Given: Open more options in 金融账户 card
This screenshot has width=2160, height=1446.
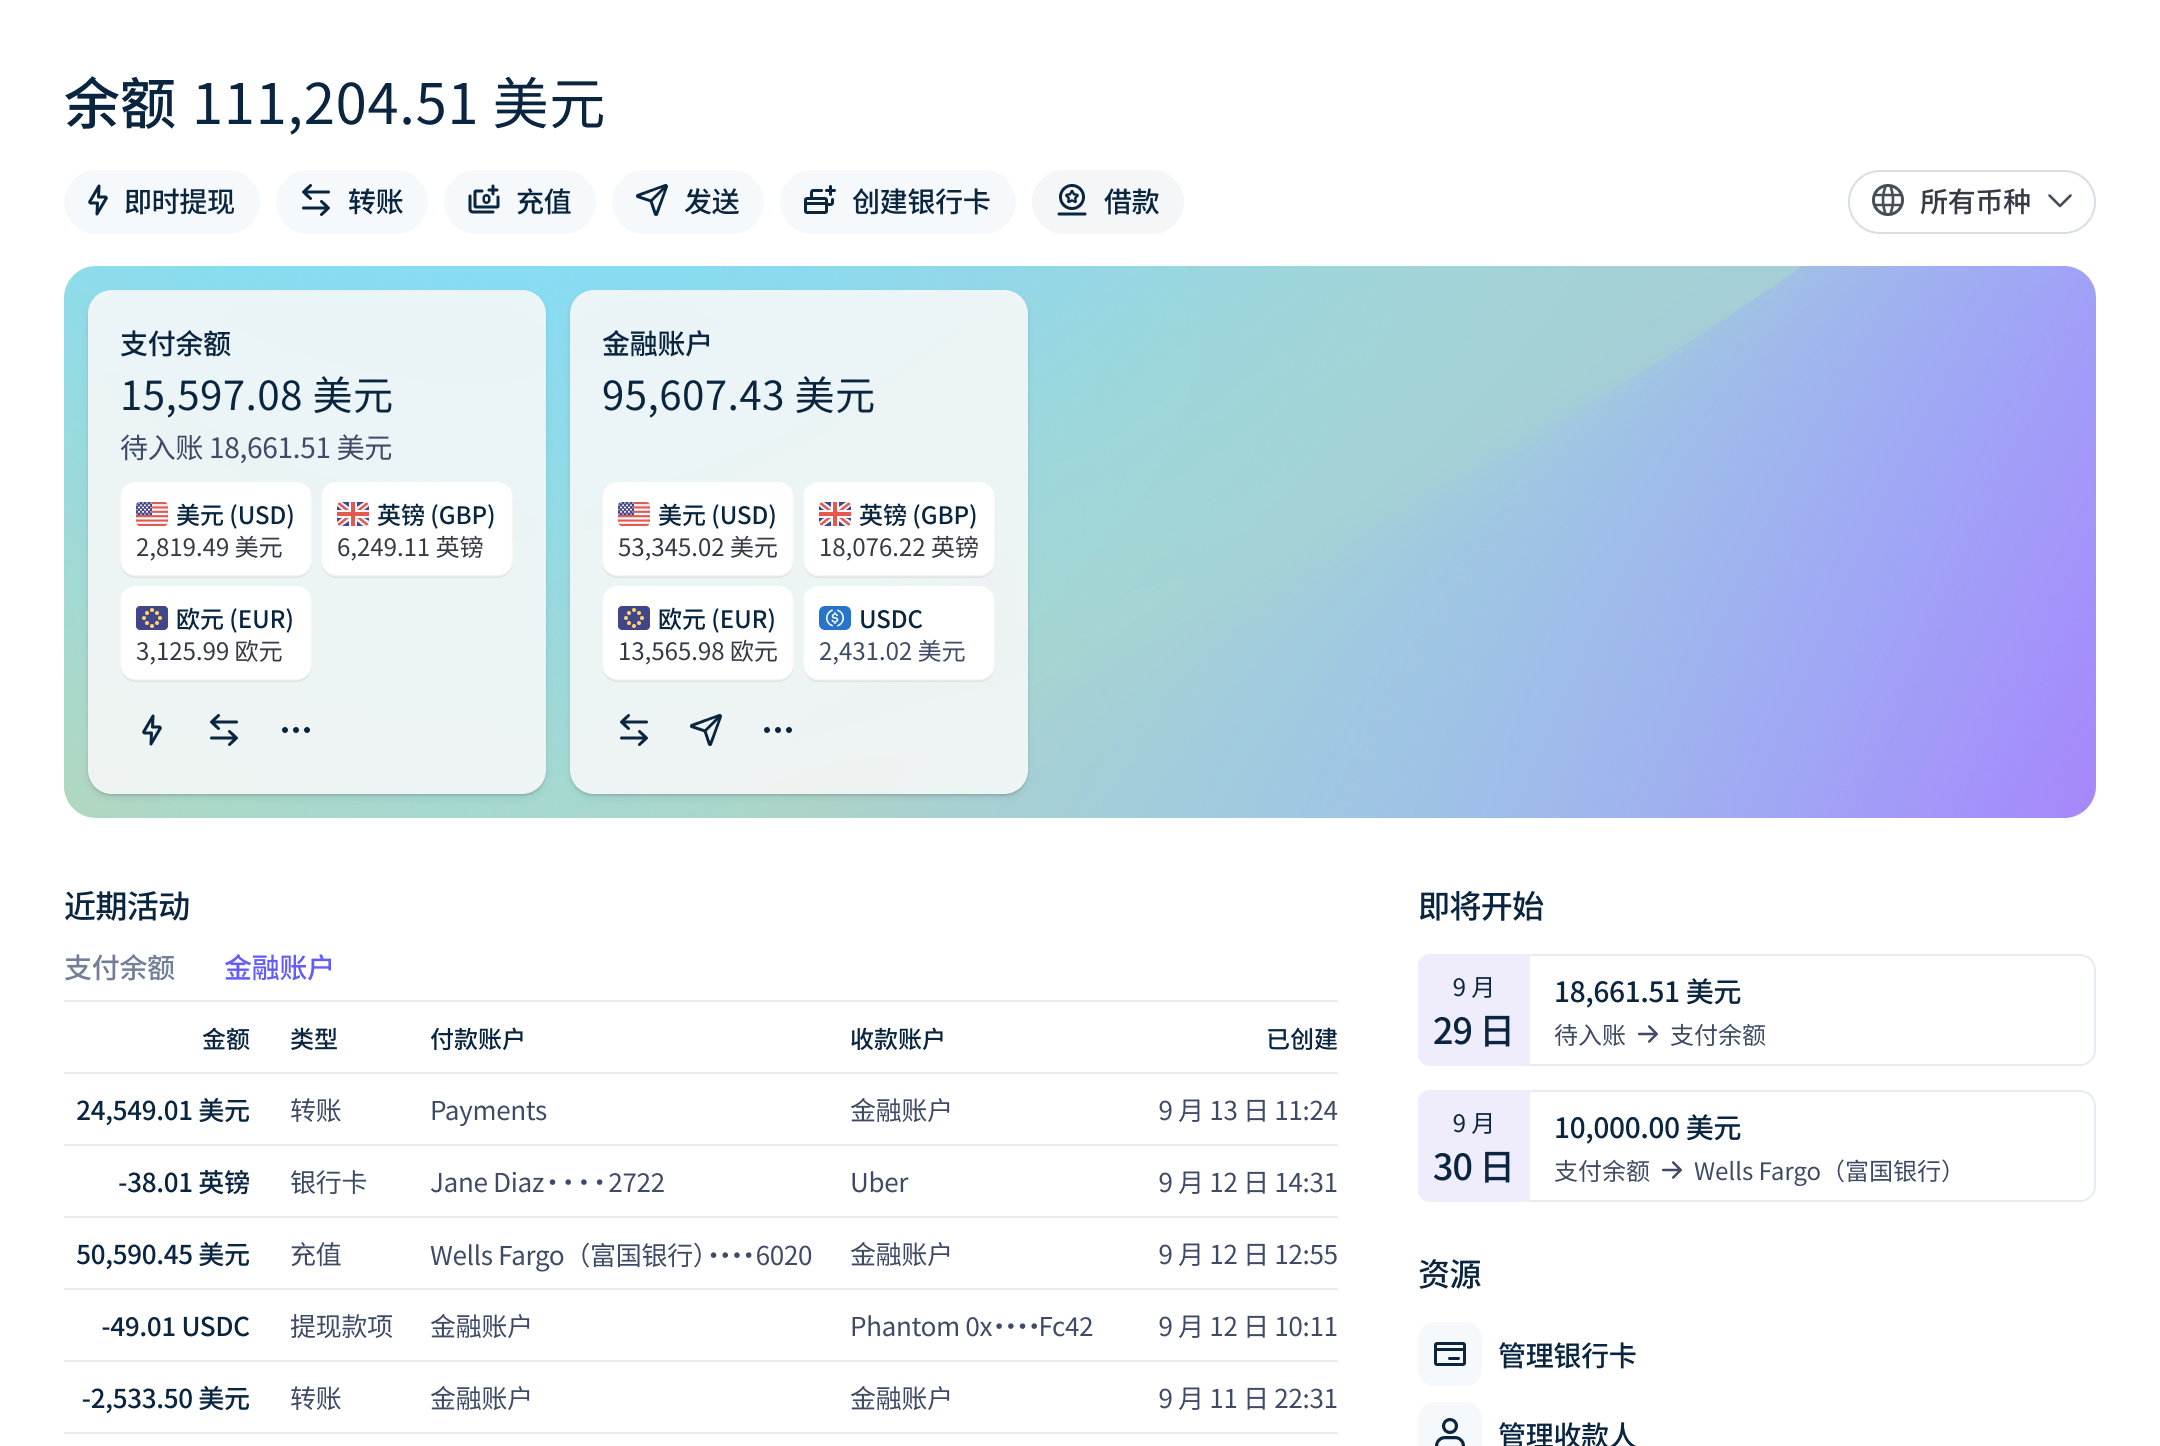Looking at the screenshot, I should [778, 730].
